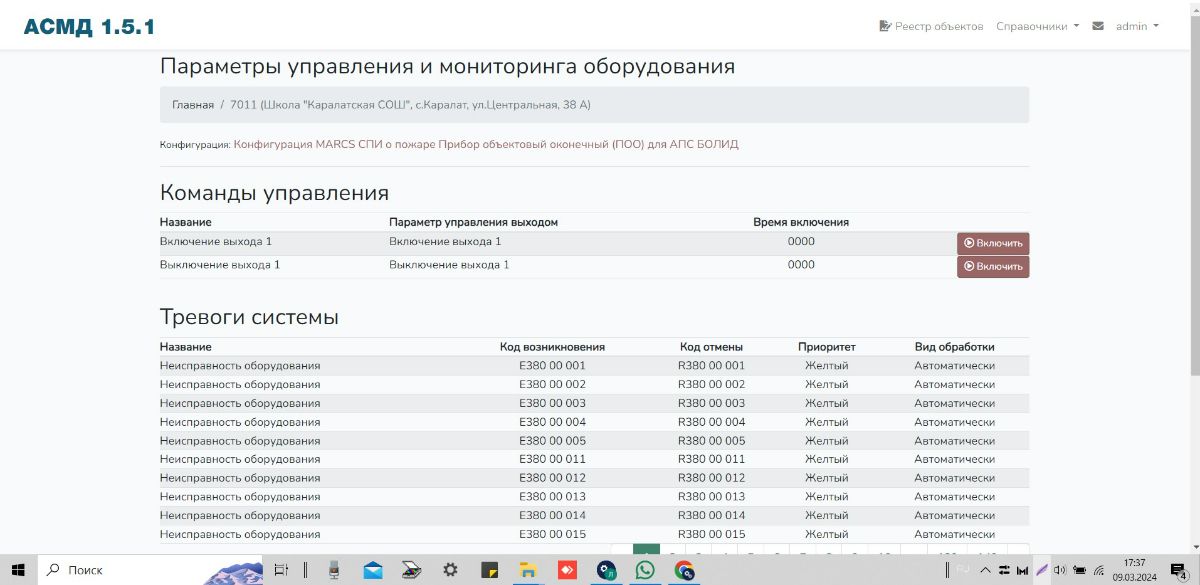1200x585 pixels.
Task: Open WhatsApp from the taskbar
Action: coord(645,570)
